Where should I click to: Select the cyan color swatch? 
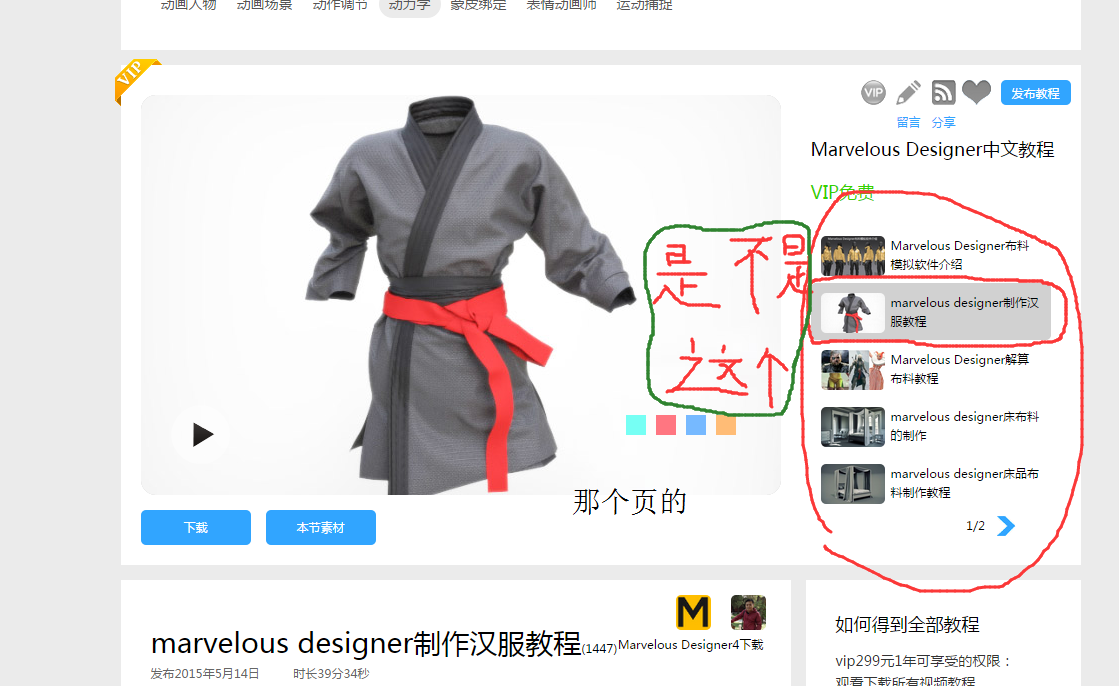coord(636,425)
